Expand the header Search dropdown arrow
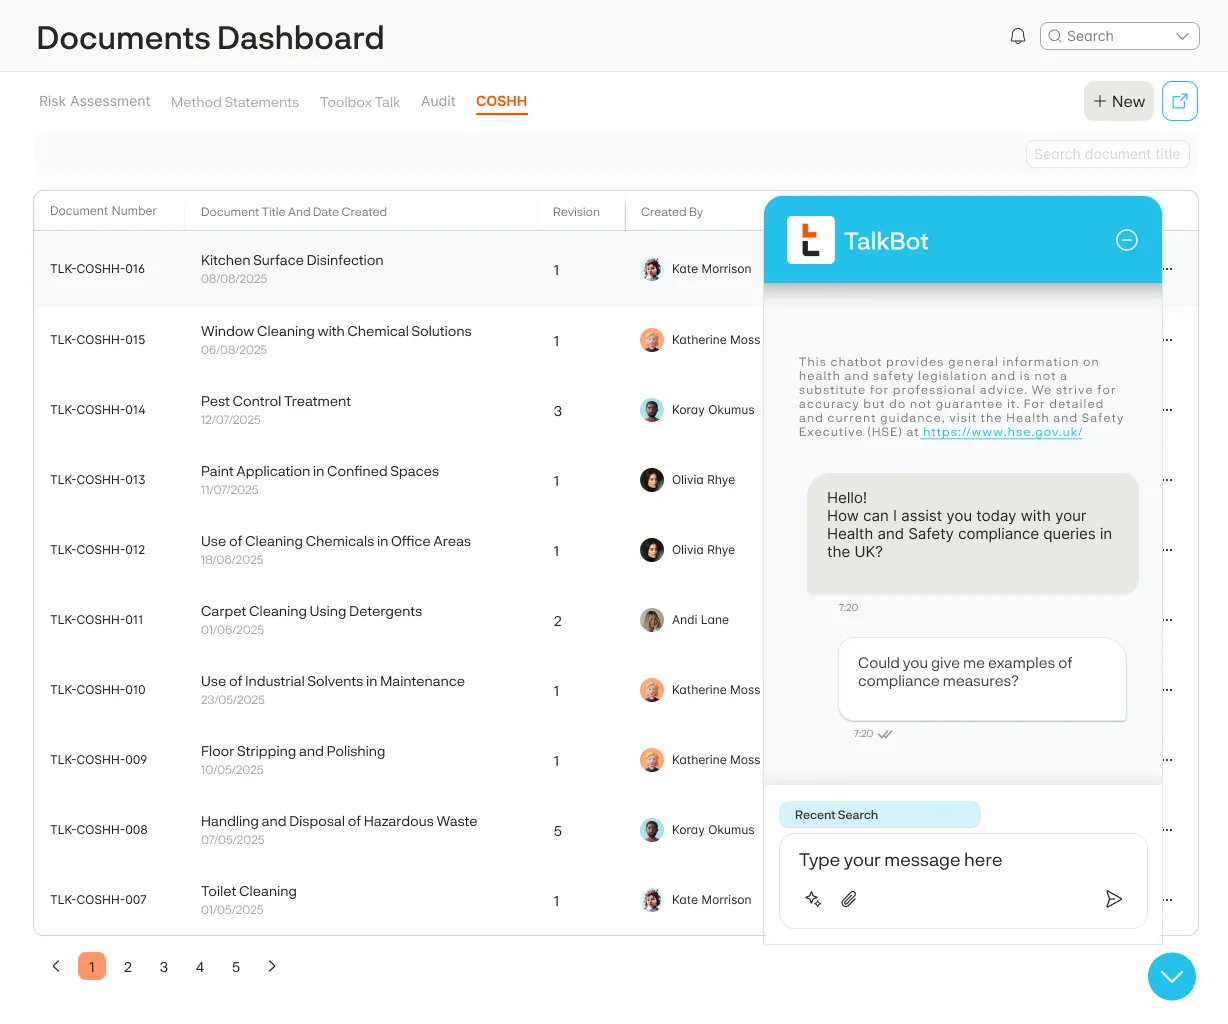 pos(1182,36)
